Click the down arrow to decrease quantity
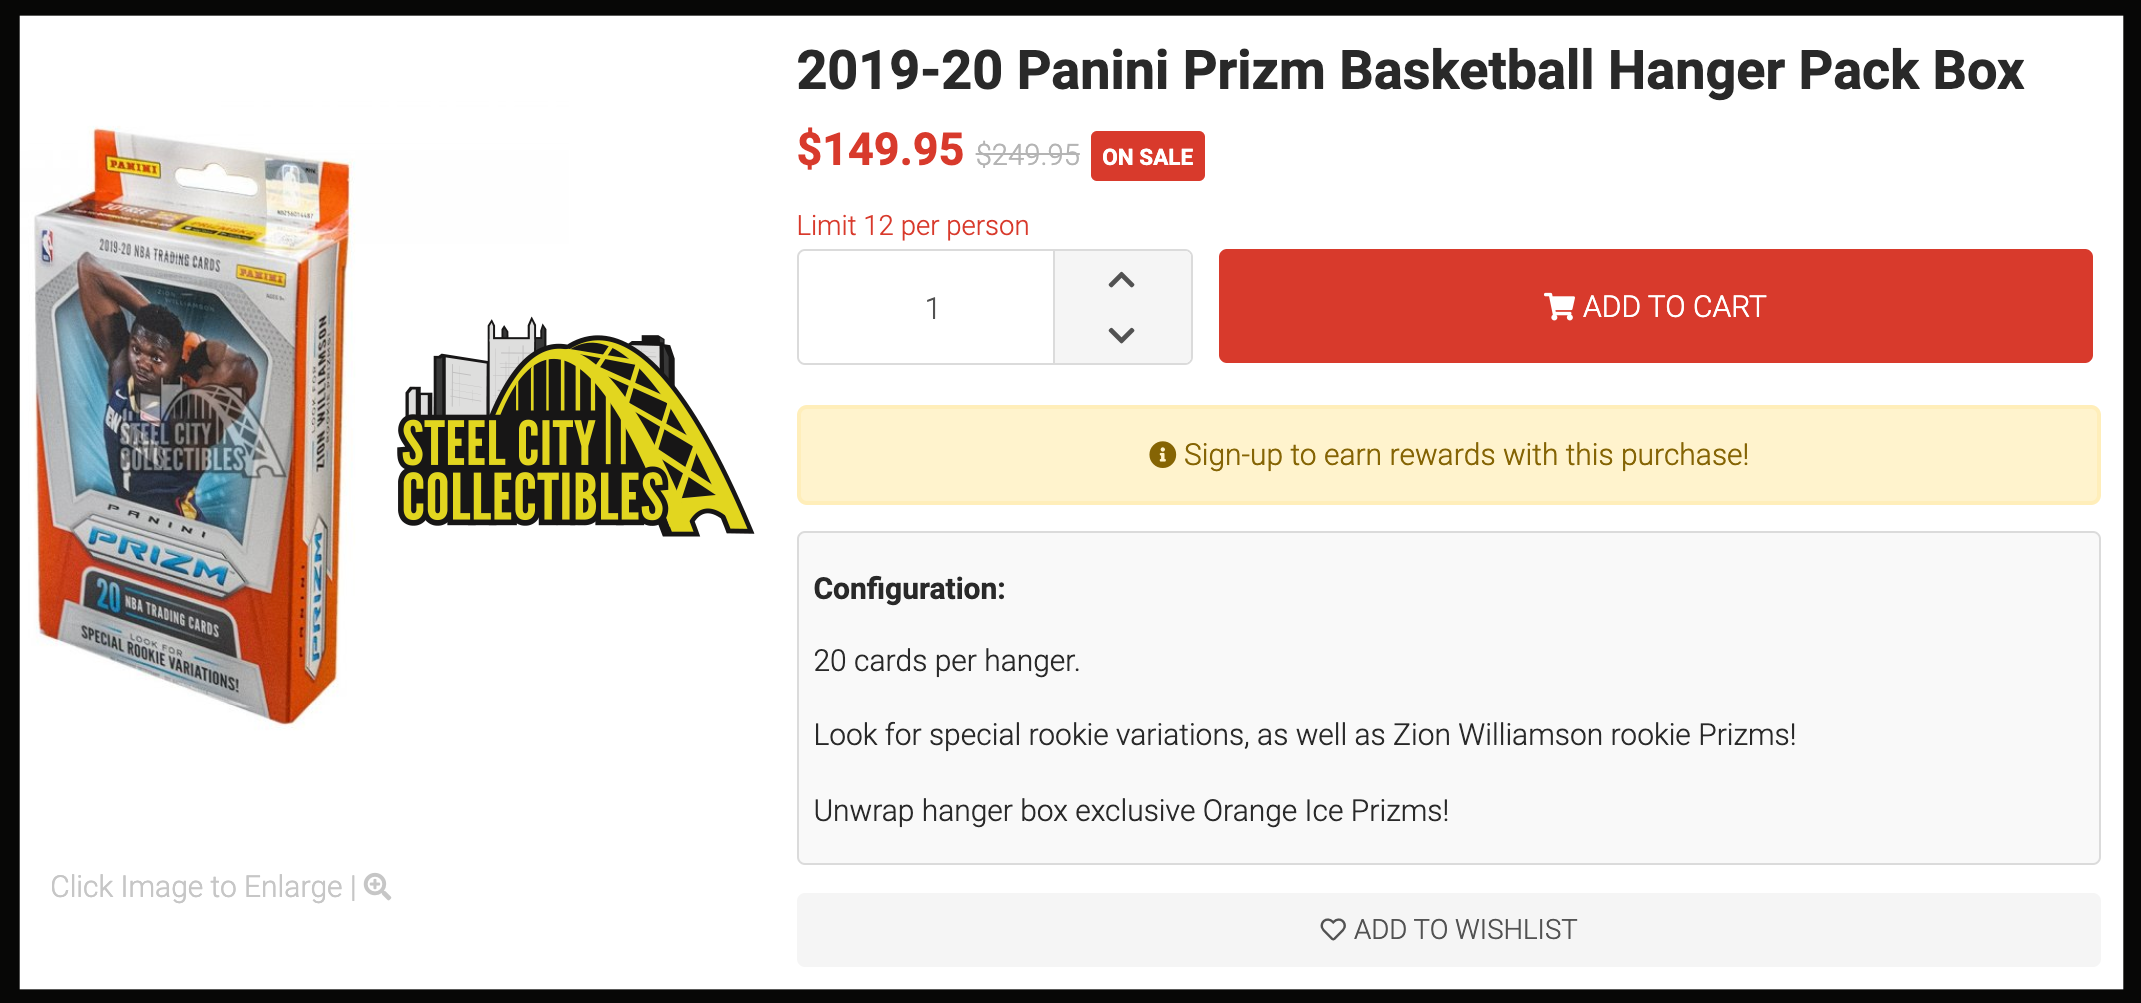This screenshot has width=2141, height=1003. pyautogui.click(x=1122, y=334)
